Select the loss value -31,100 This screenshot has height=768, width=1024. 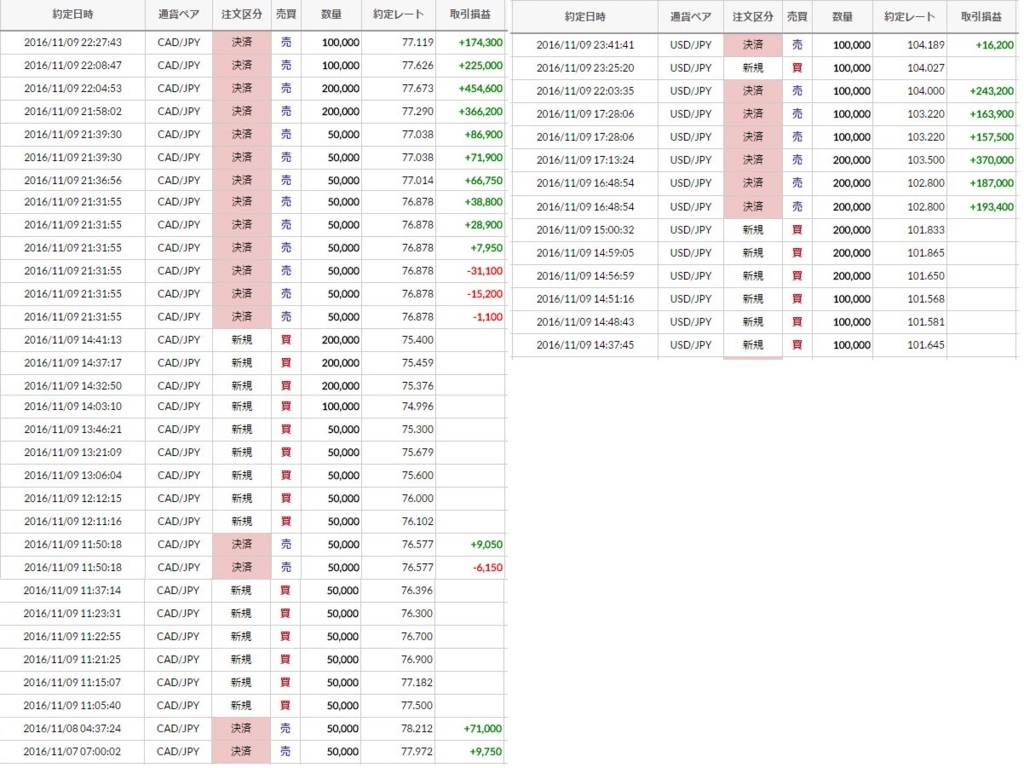pos(485,271)
